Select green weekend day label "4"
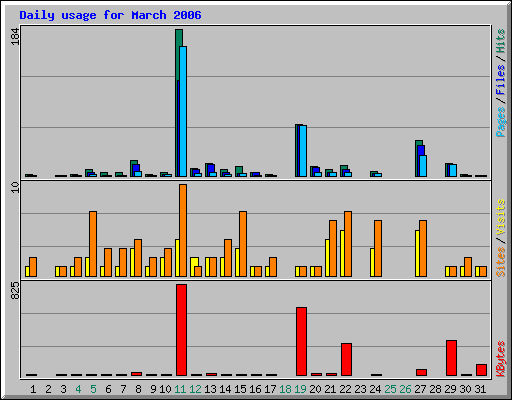 [78, 389]
